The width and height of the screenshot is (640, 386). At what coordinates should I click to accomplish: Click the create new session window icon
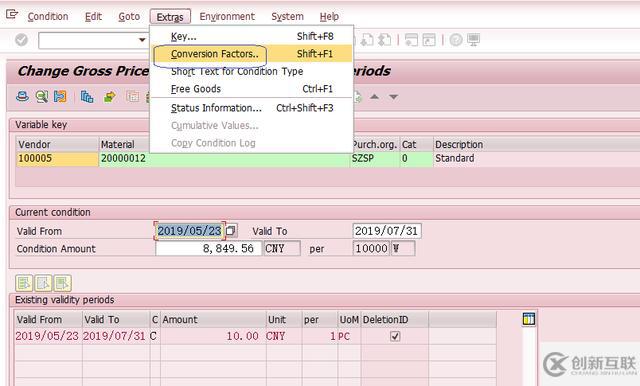[411, 40]
